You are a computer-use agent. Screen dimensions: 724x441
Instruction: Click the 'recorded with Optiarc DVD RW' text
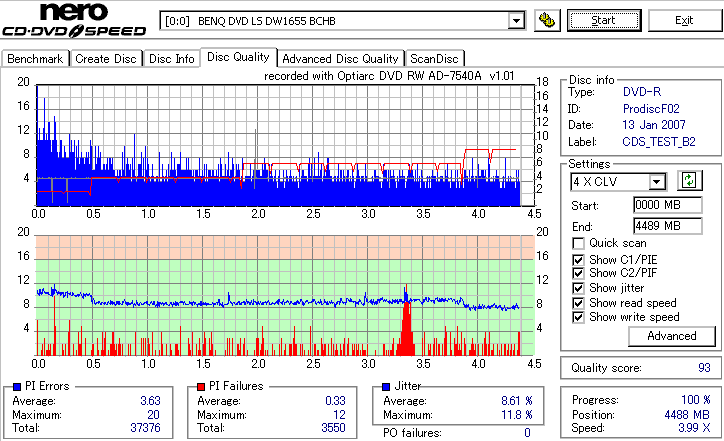click(x=389, y=76)
